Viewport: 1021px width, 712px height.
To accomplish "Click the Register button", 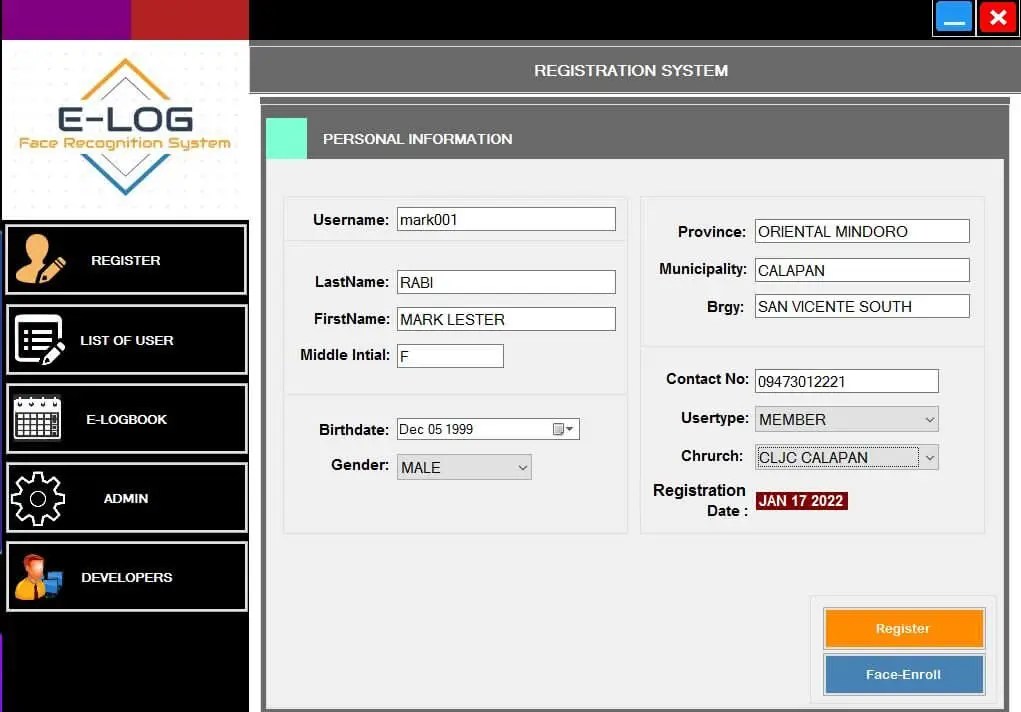I will (x=902, y=628).
